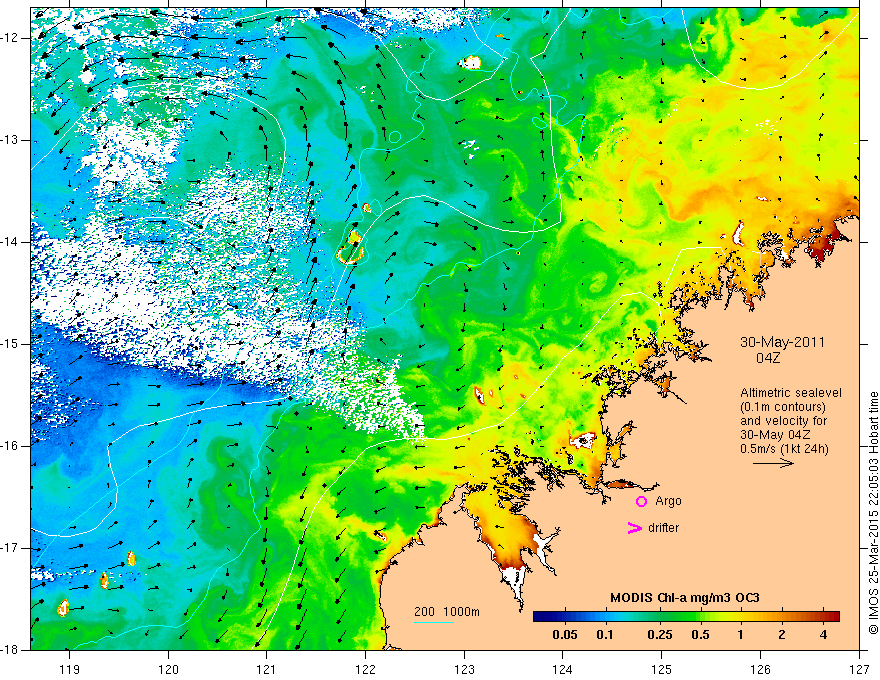Click the latitude axis label -12

(x=11, y=38)
